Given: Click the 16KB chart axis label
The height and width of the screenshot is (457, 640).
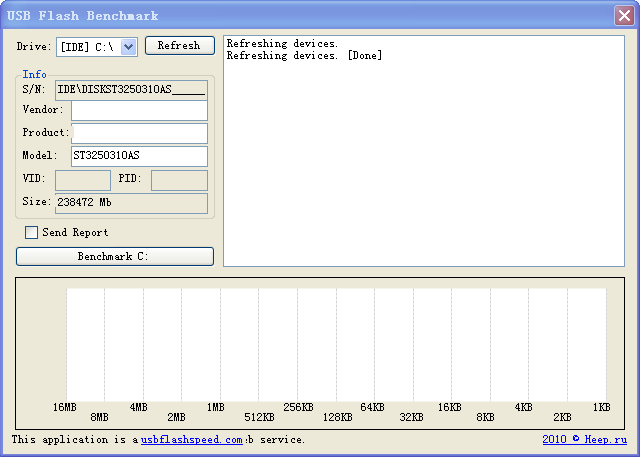Looking at the screenshot, I should 450,407.
